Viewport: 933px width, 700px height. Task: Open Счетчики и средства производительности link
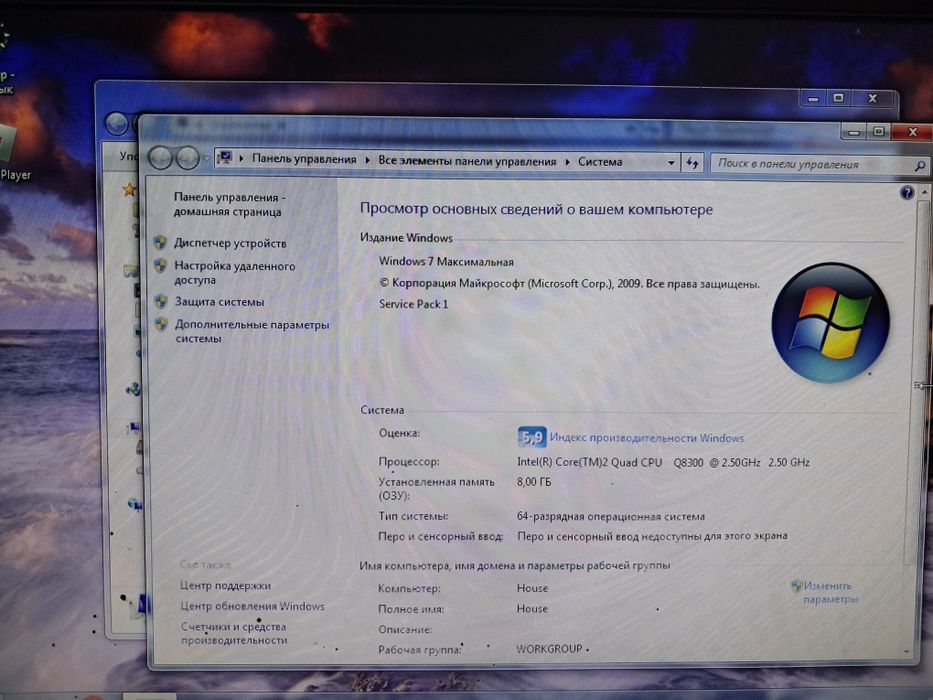pyautogui.click(x=234, y=633)
